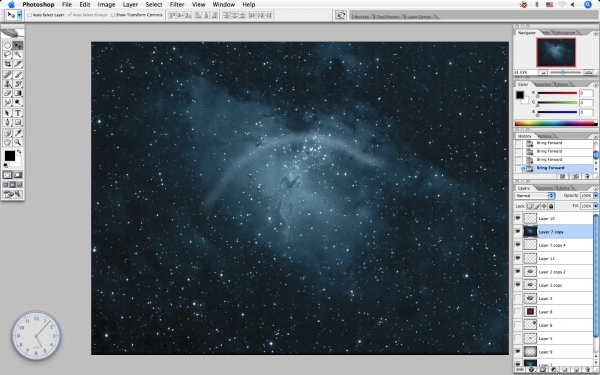Select the Healing Brush tool
The height and width of the screenshot is (375, 600).
point(7,75)
